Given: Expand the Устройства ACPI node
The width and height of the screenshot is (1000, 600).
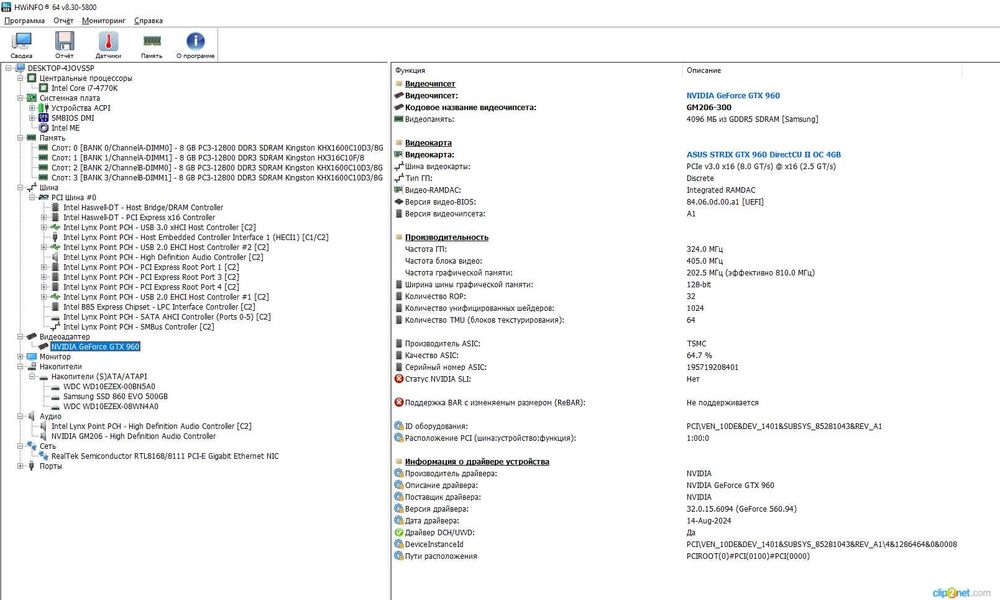Looking at the screenshot, I should [32, 108].
